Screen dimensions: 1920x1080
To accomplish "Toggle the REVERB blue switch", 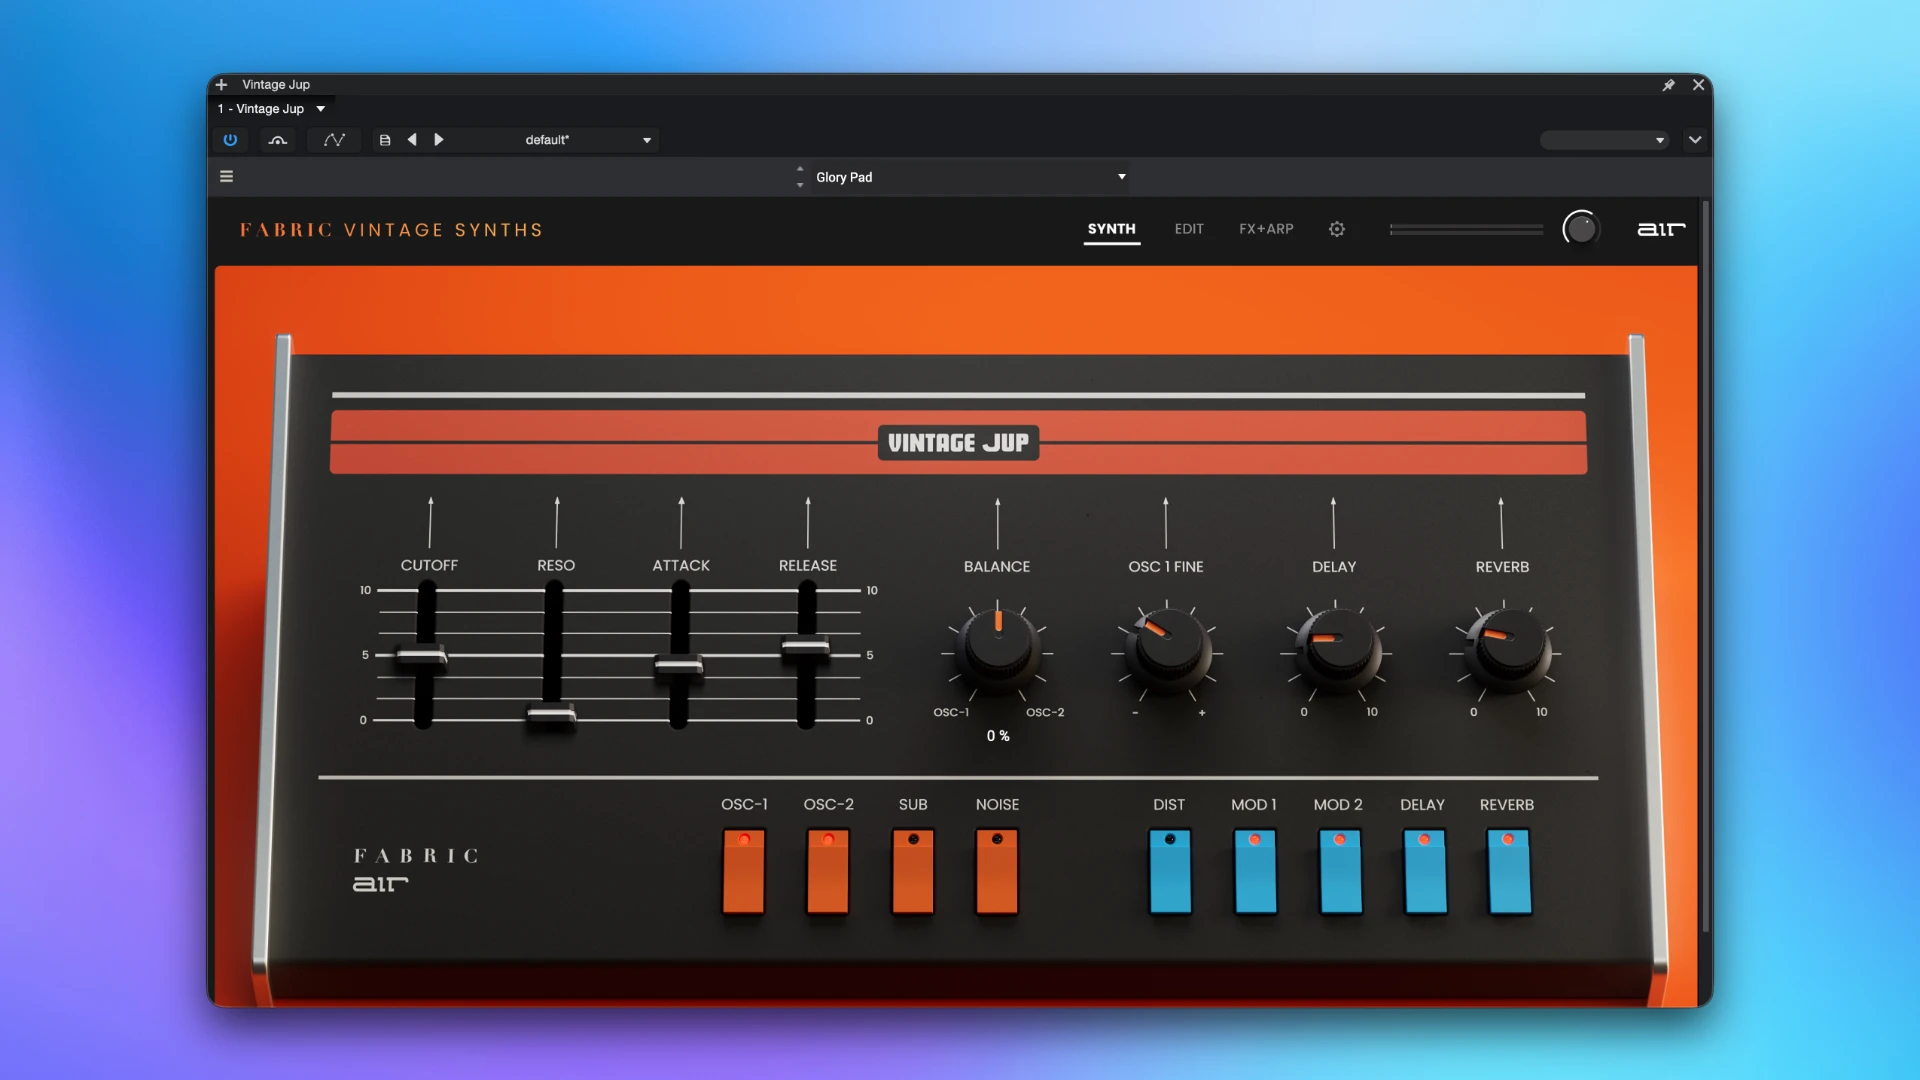I will click(x=1509, y=871).
